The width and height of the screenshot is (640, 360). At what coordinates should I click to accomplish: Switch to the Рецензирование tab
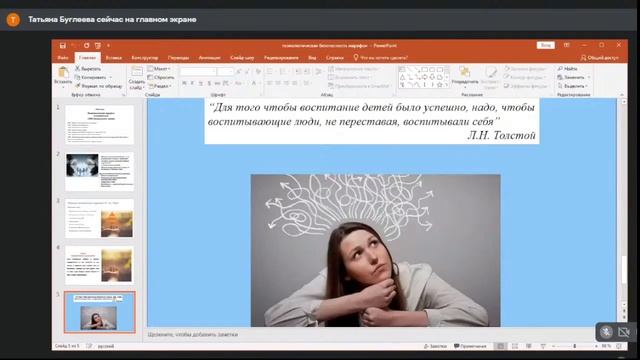(x=281, y=58)
